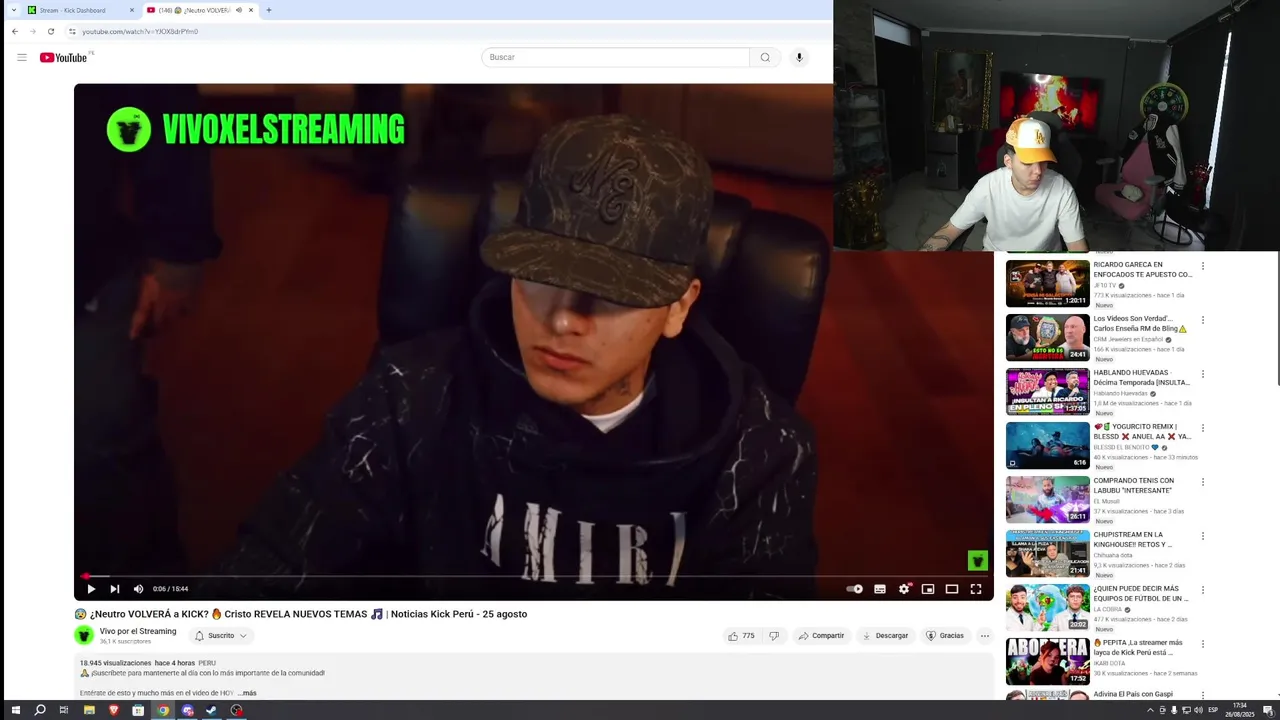Seek on the video progress bar
The height and width of the screenshot is (720, 1280).
click(x=534, y=576)
